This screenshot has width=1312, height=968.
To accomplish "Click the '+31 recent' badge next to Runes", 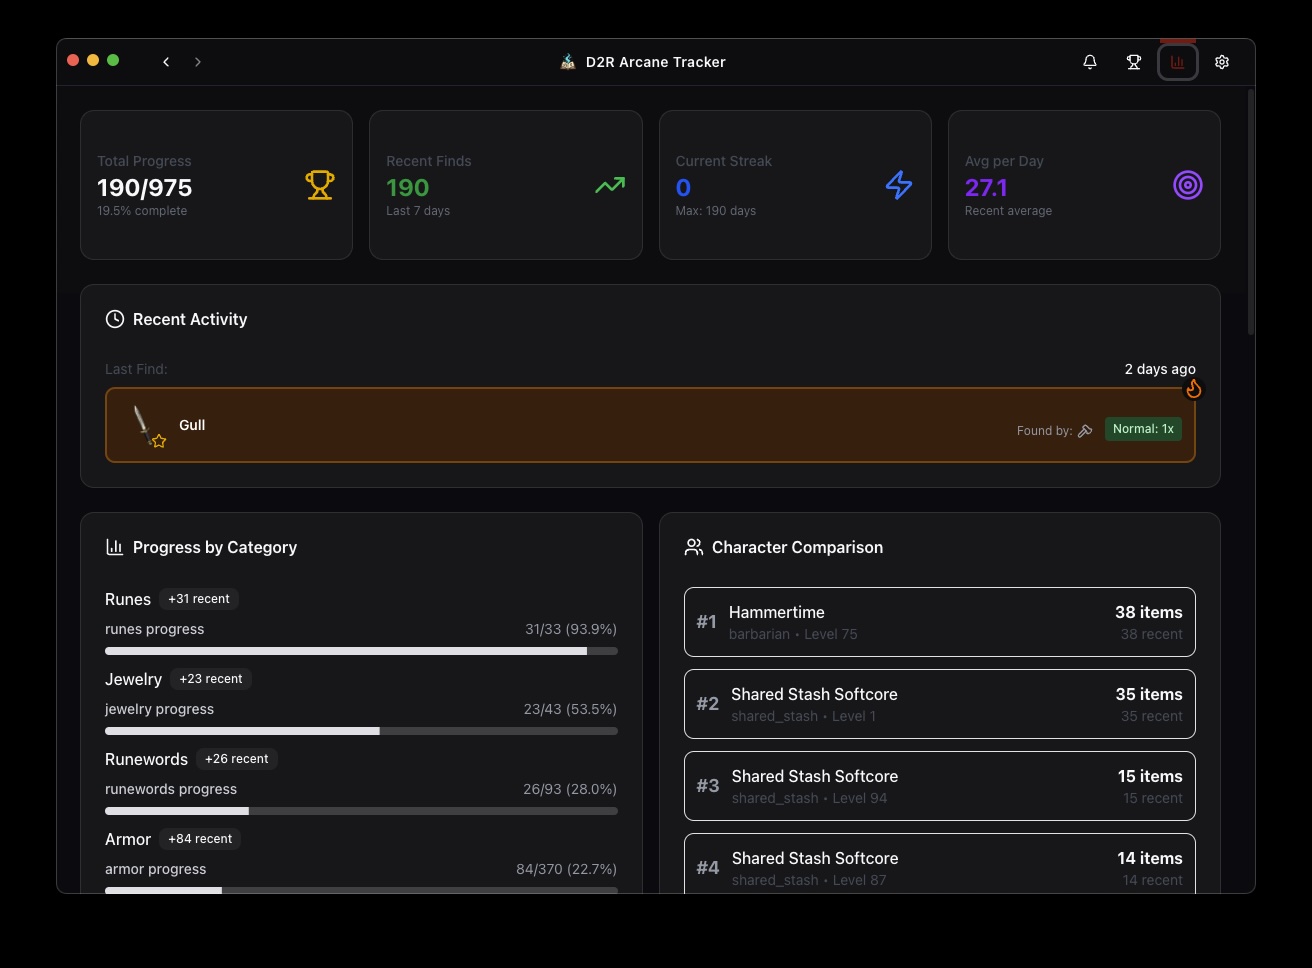I will 198,598.
